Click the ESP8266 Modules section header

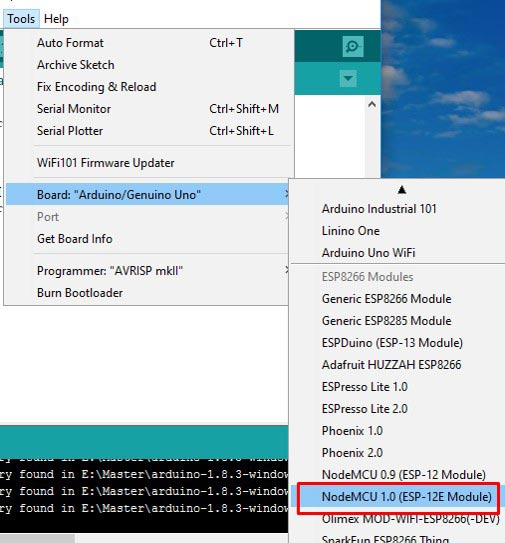[x=367, y=277]
